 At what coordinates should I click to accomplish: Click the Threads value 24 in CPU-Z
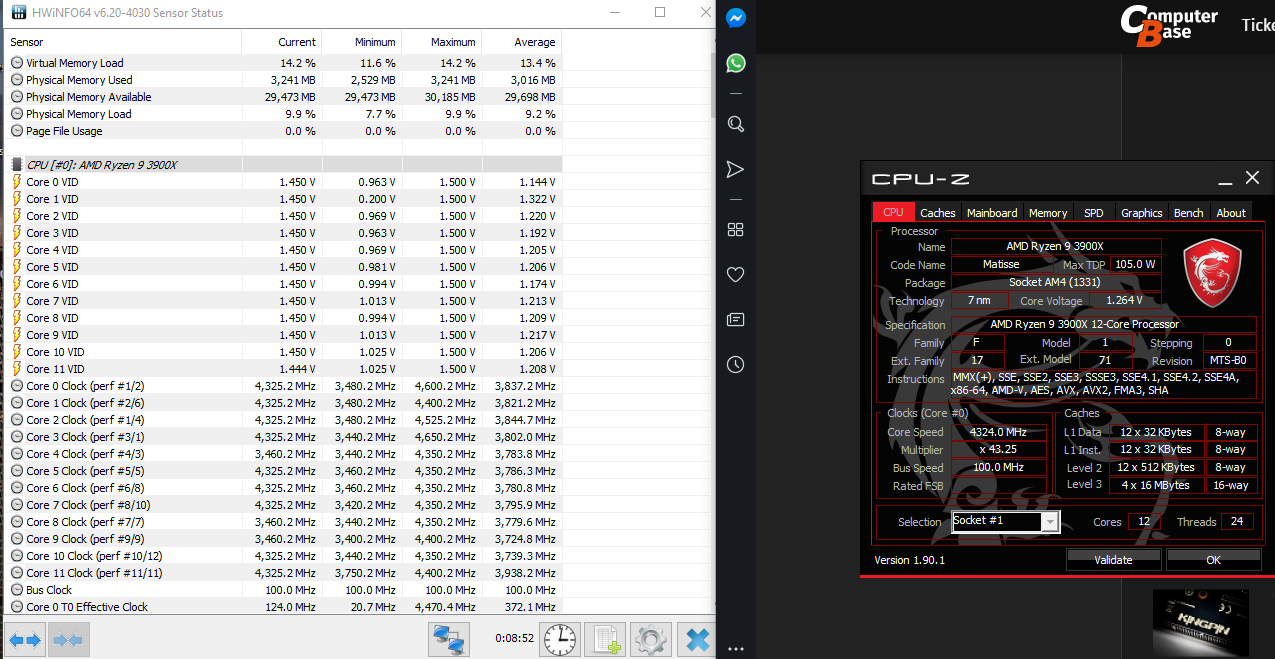pos(1236,521)
